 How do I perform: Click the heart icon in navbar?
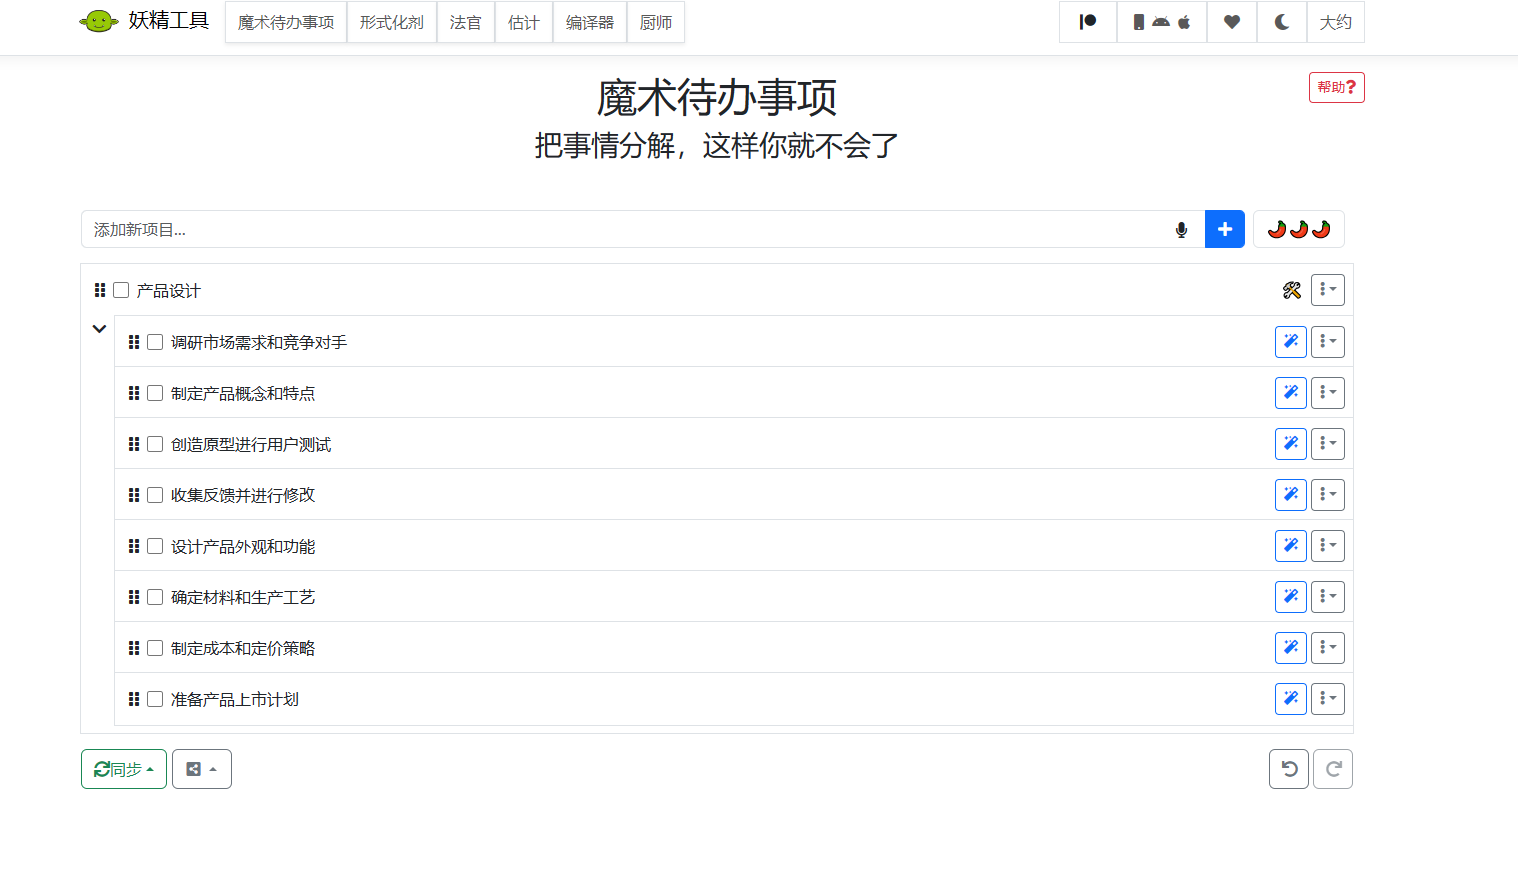[x=1231, y=22]
